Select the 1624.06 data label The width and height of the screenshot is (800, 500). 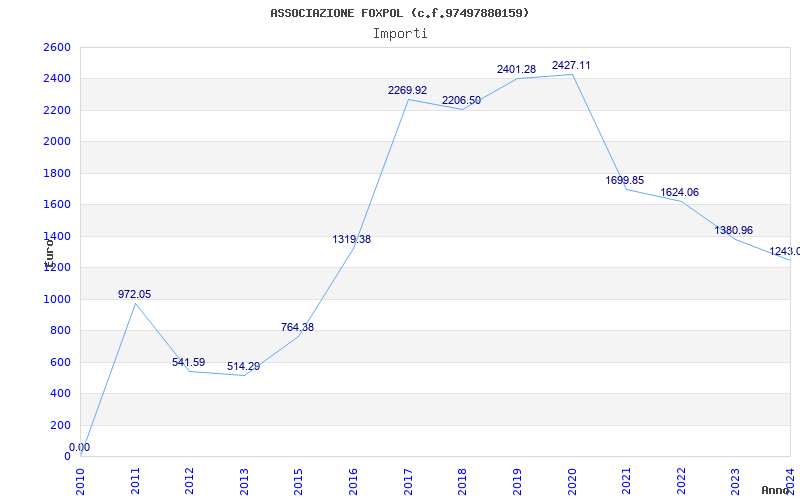[x=680, y=192]
